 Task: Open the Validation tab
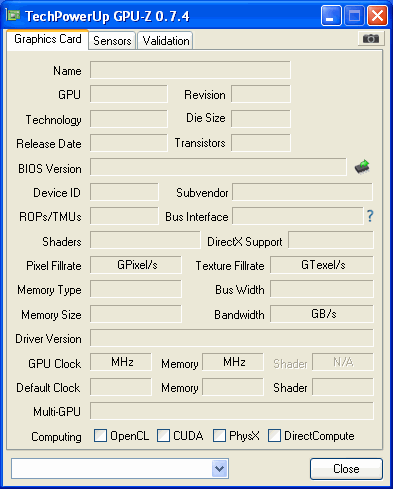[166, 41]
